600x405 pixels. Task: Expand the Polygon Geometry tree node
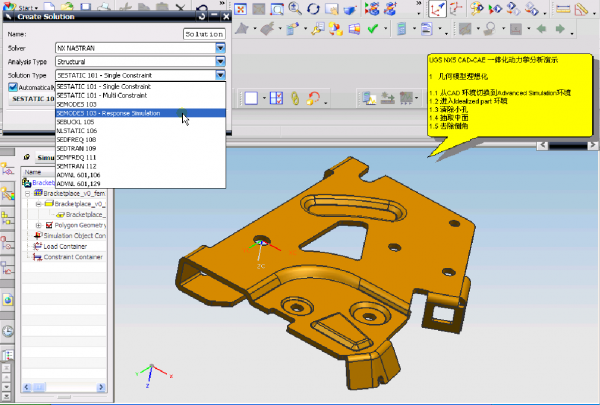[x=39, y=225]
